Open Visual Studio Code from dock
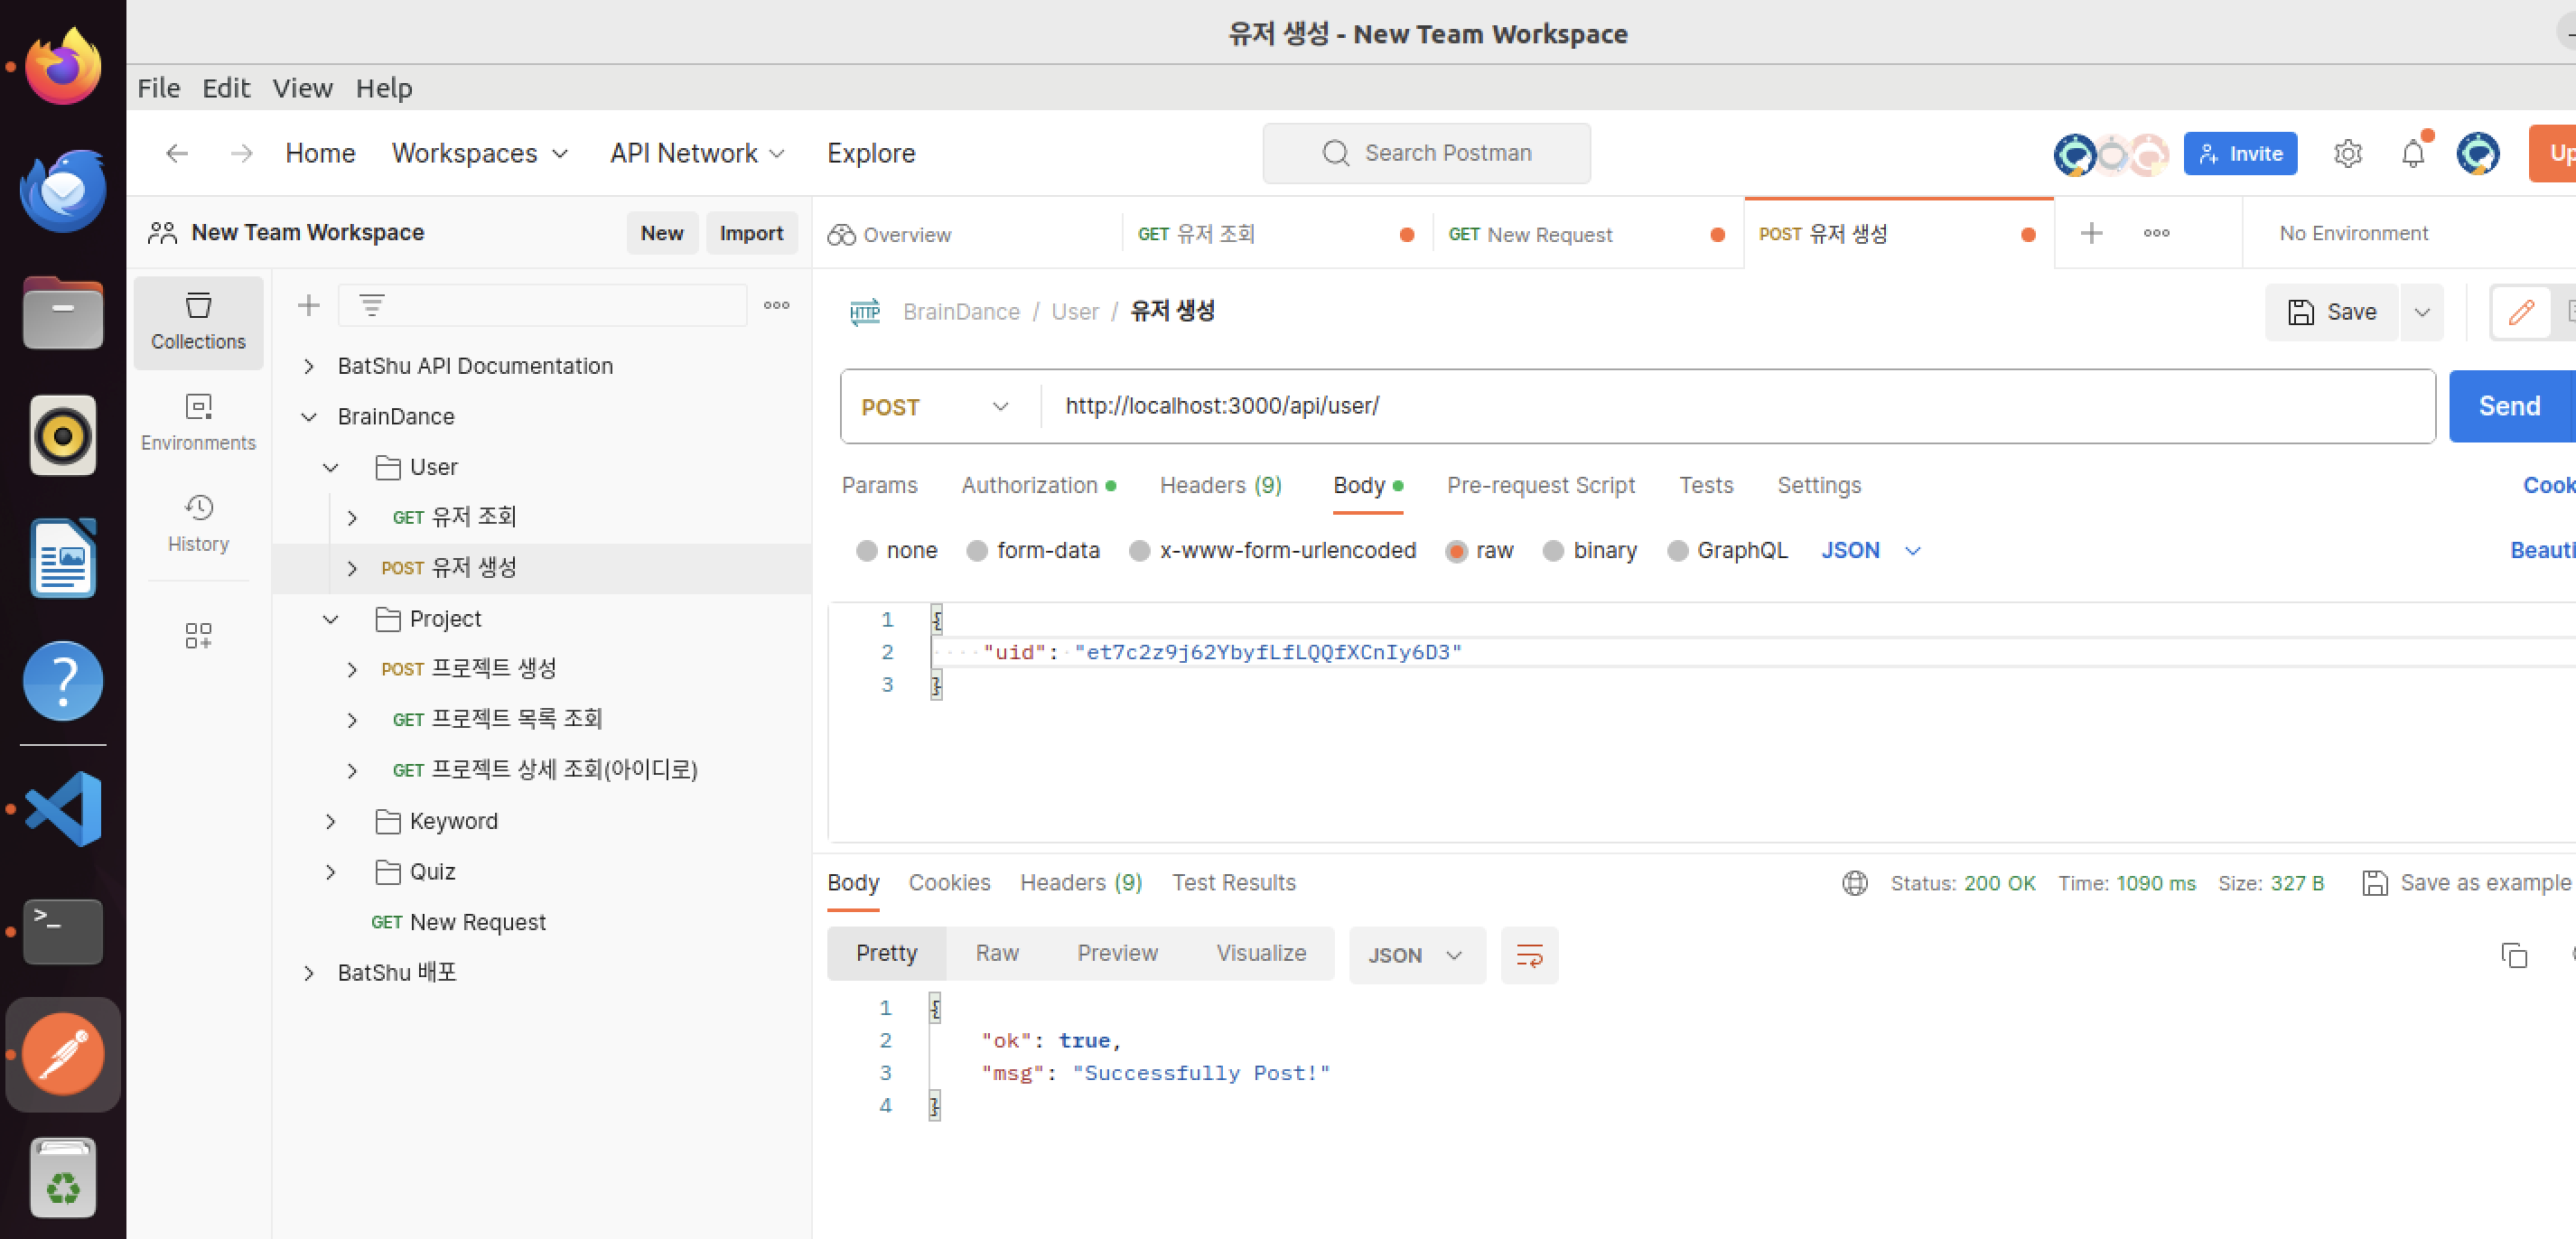The height and width of the screenshot is (1239, 2576). (63, 808)
